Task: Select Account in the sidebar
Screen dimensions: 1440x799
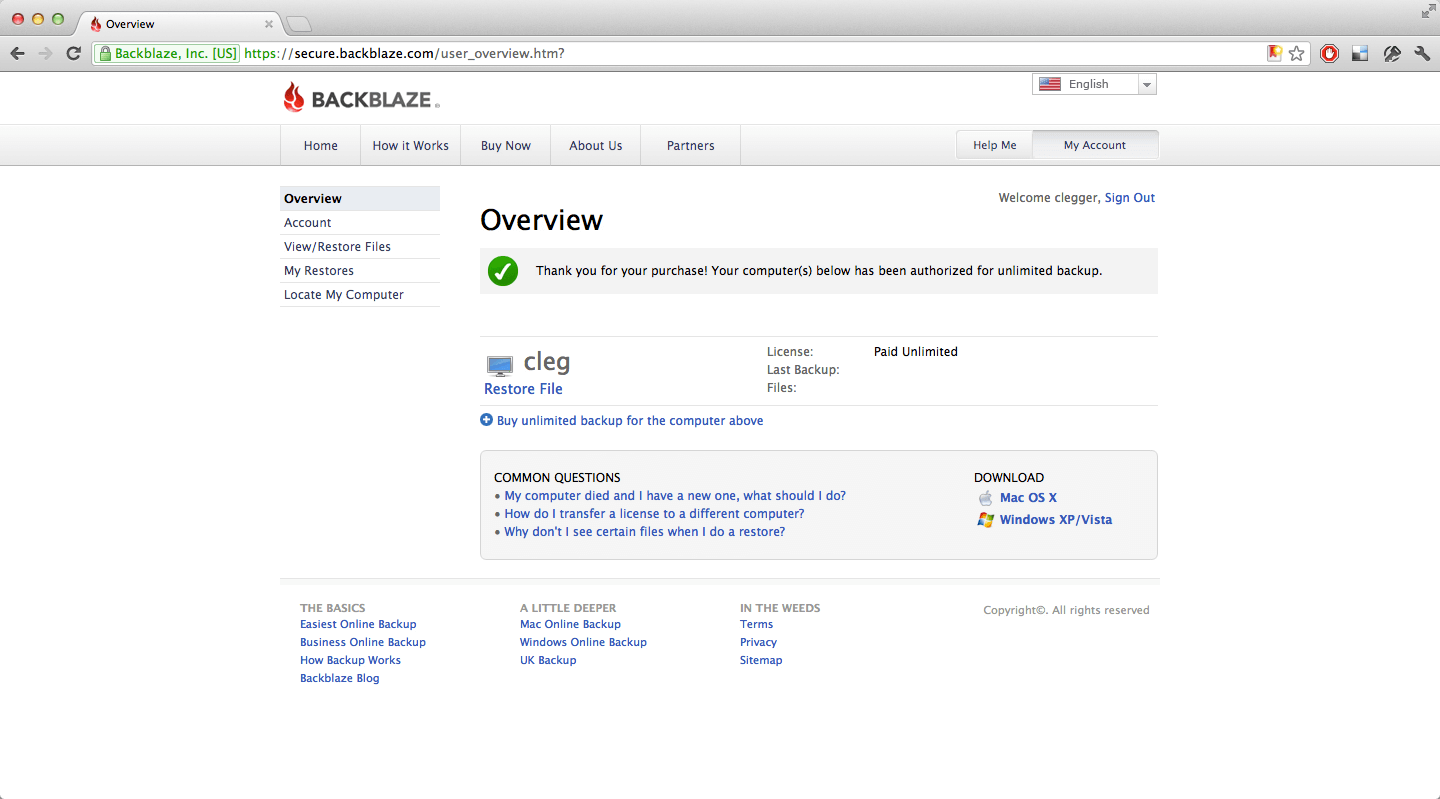Action: 360,222
